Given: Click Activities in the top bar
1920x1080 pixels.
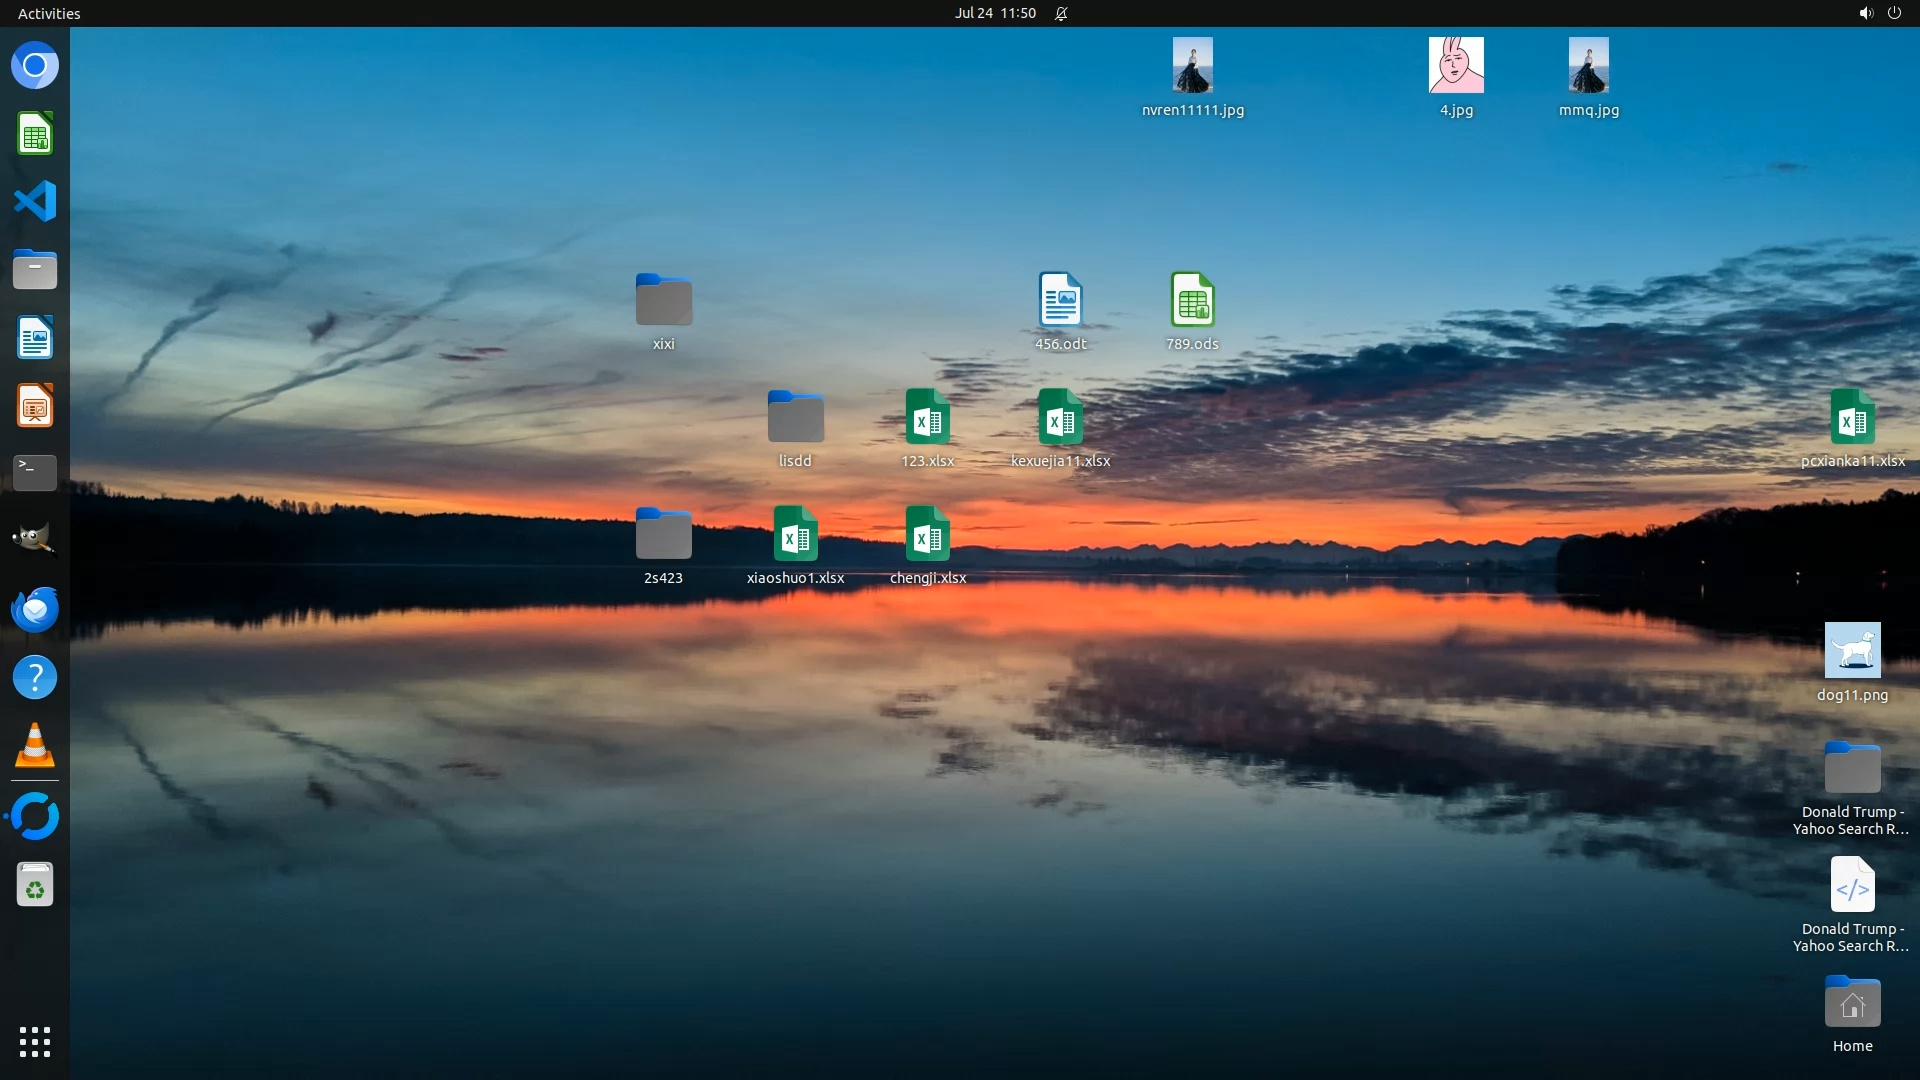Looking at the screenshot, I should tap(49, 13).
